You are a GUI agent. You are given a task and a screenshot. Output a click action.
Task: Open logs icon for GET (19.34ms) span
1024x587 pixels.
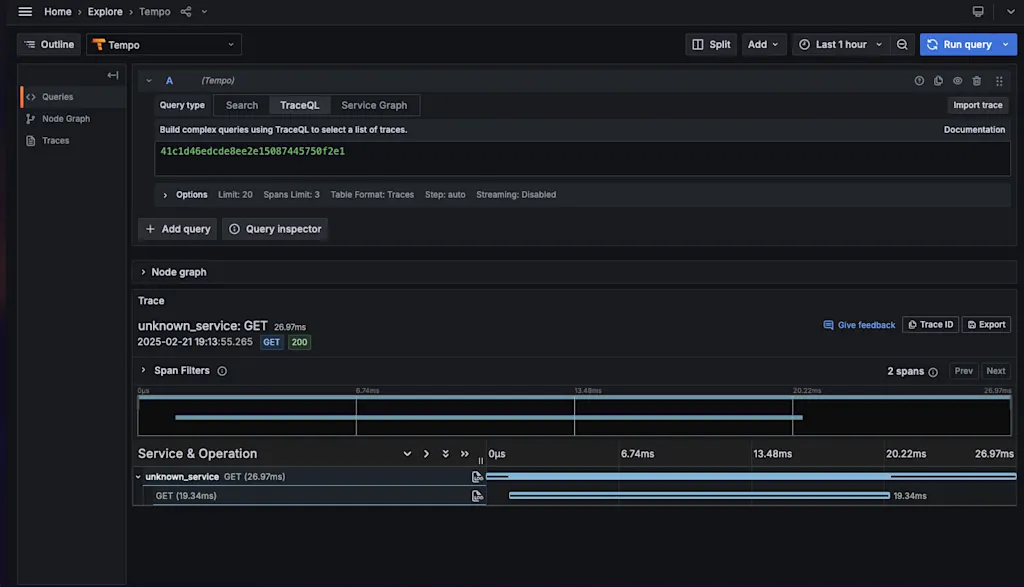click(x=477, y=496)
